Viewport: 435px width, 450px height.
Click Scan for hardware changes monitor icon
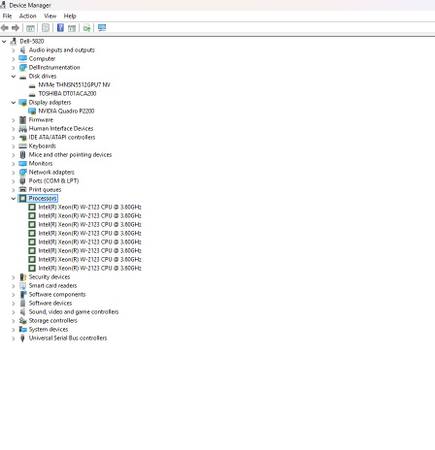coord(102,28)
